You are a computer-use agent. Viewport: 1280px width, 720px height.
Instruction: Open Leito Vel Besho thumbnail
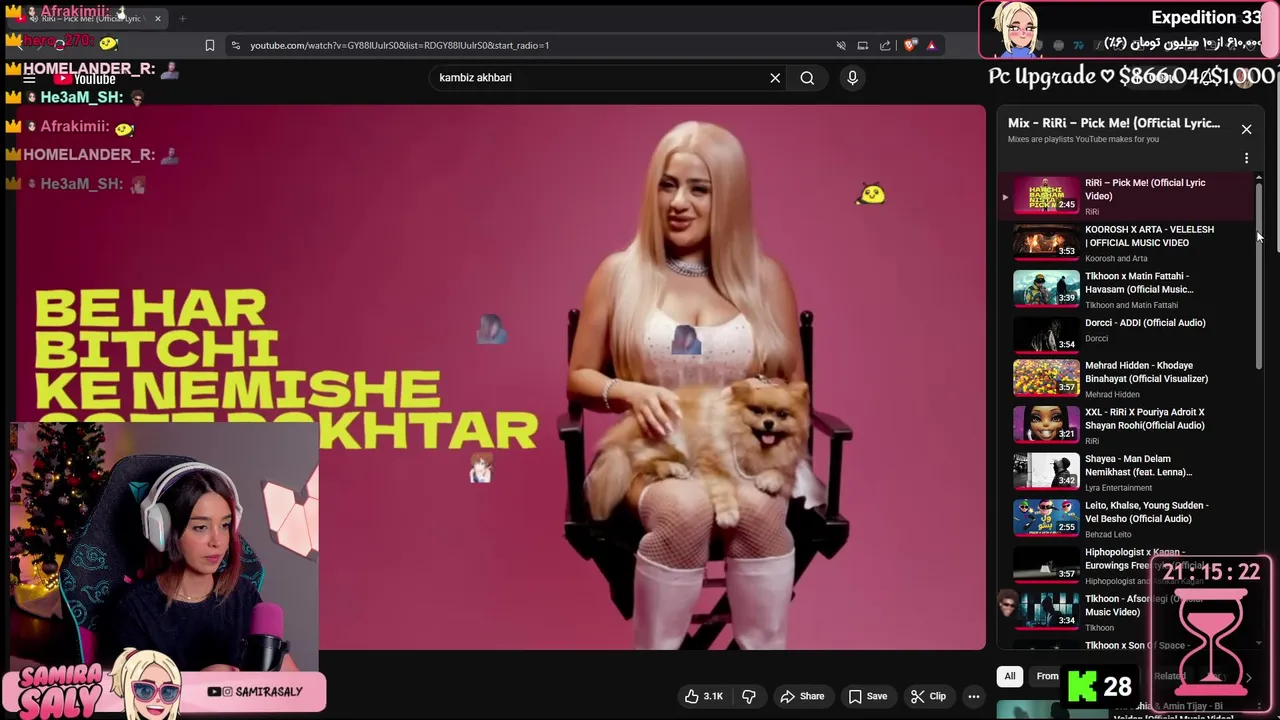1046,518
